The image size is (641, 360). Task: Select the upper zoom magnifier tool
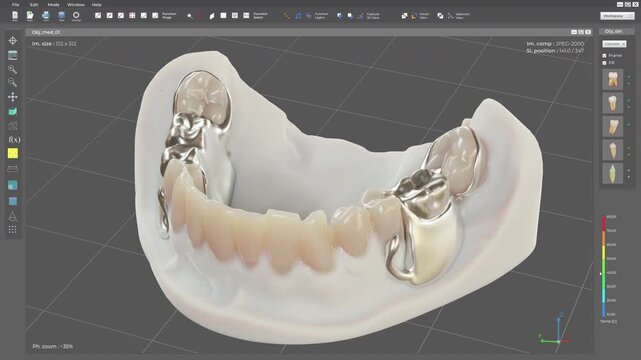[13, 69]
